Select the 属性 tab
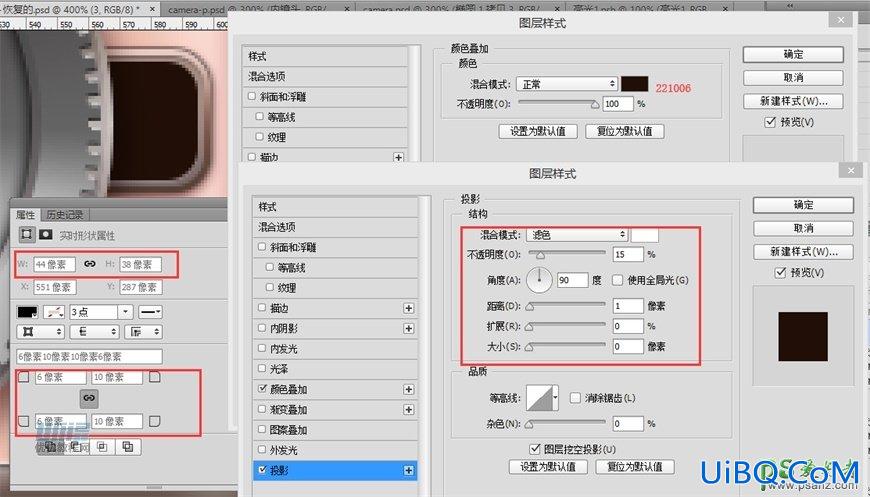870x497 pixels. 26,215
